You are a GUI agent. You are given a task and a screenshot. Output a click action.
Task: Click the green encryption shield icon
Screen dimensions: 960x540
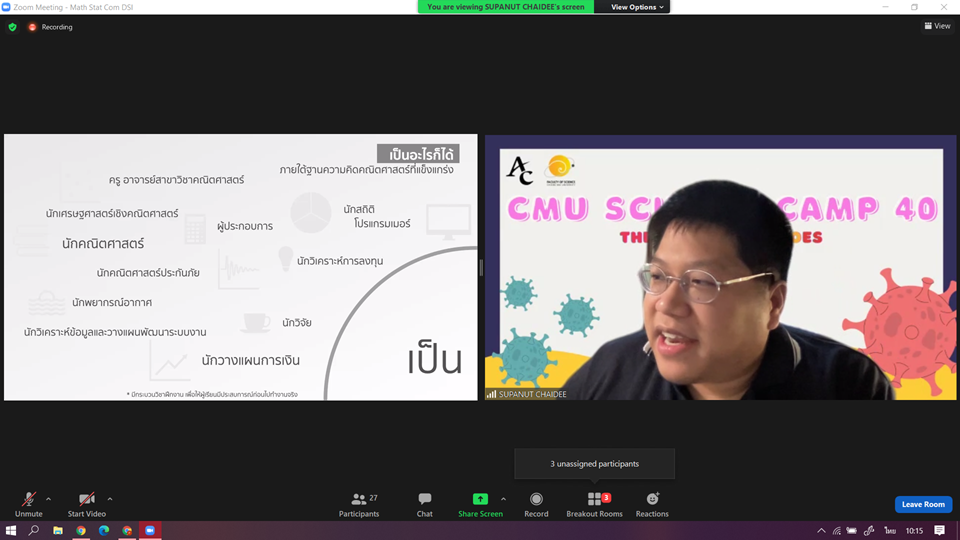pyautogui.click(x=12, y=27)
